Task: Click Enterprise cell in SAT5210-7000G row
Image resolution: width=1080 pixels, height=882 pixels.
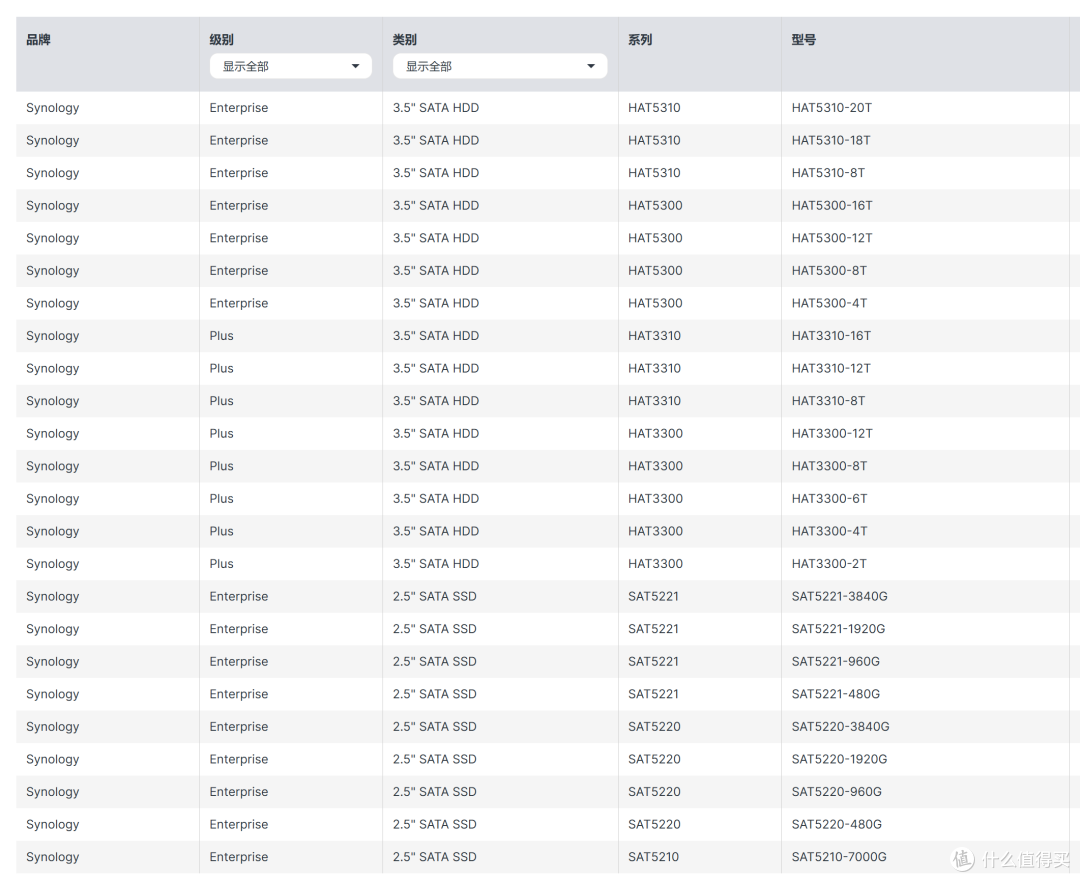Action: click(238, 857)
